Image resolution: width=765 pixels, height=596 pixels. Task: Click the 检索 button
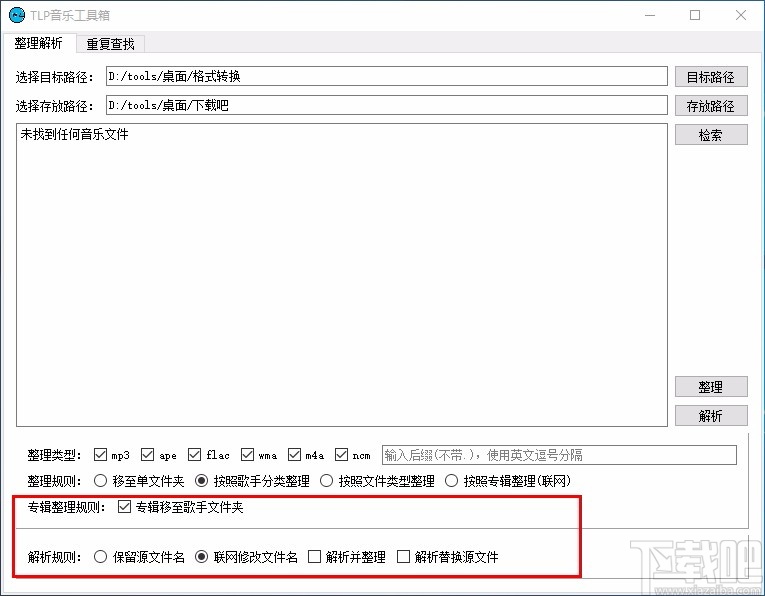[711, 135]
